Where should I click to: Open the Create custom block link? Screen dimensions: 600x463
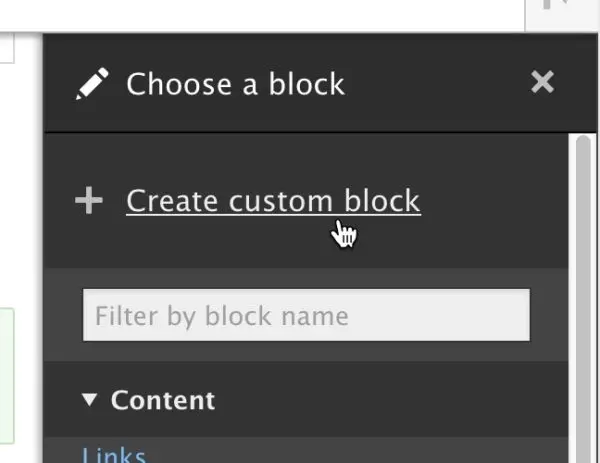[273, 201]
